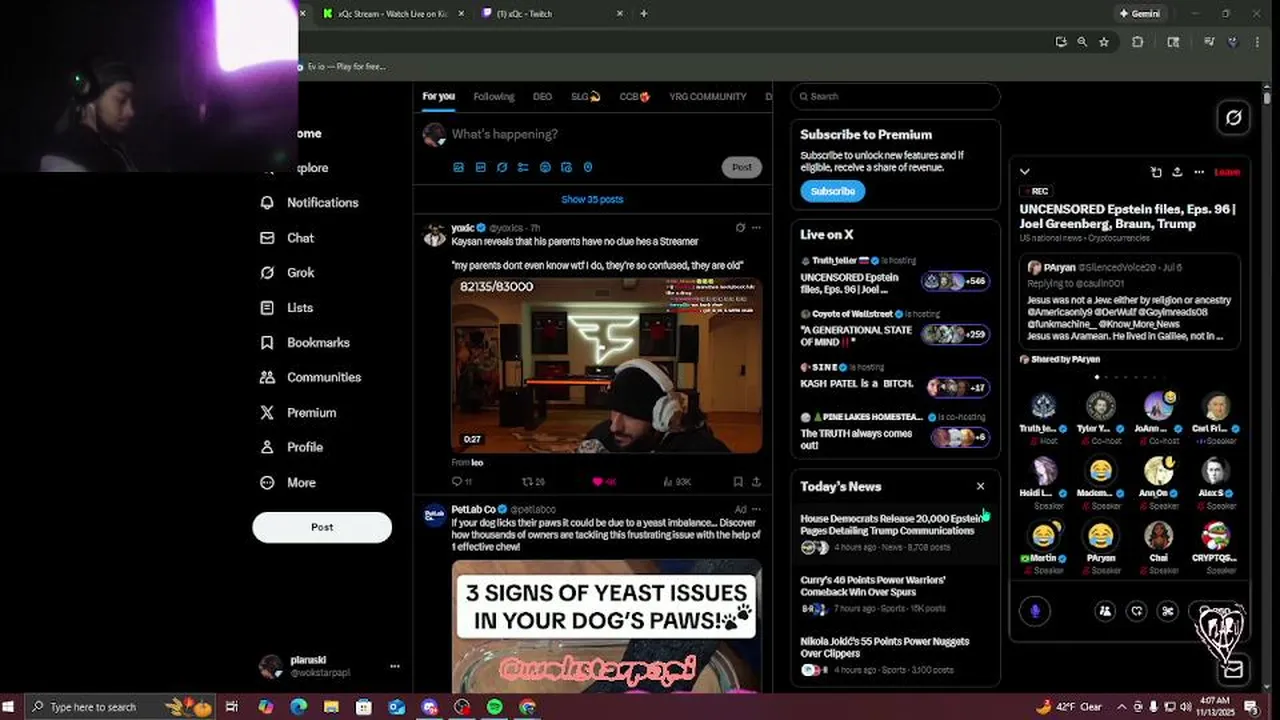The height and width of the screenshot is (720, 1280).
Task: Open Grok from the sidebar
Action: click(287, 272)
